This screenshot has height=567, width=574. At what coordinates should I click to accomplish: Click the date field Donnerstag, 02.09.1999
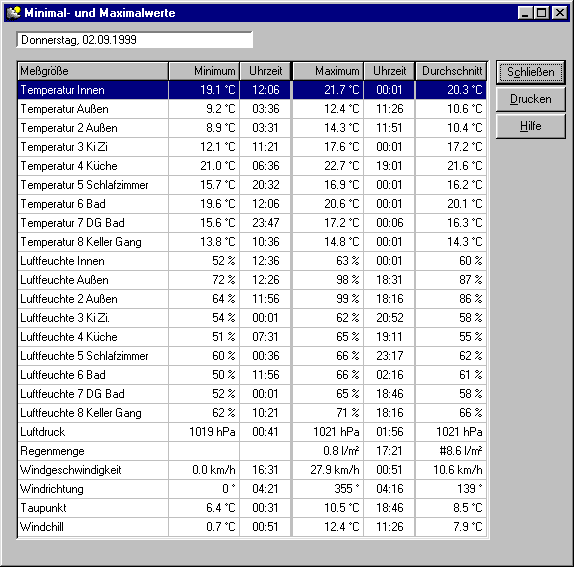click(x=134, y=40)
